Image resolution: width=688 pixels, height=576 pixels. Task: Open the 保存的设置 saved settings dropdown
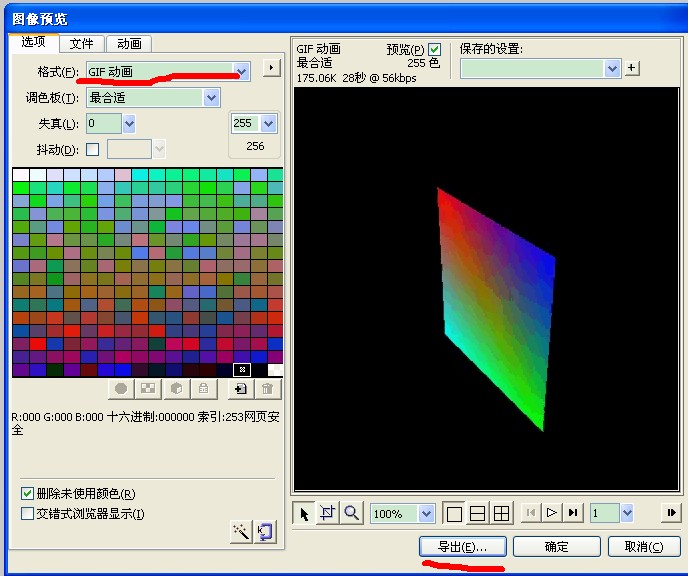point(613,69)
